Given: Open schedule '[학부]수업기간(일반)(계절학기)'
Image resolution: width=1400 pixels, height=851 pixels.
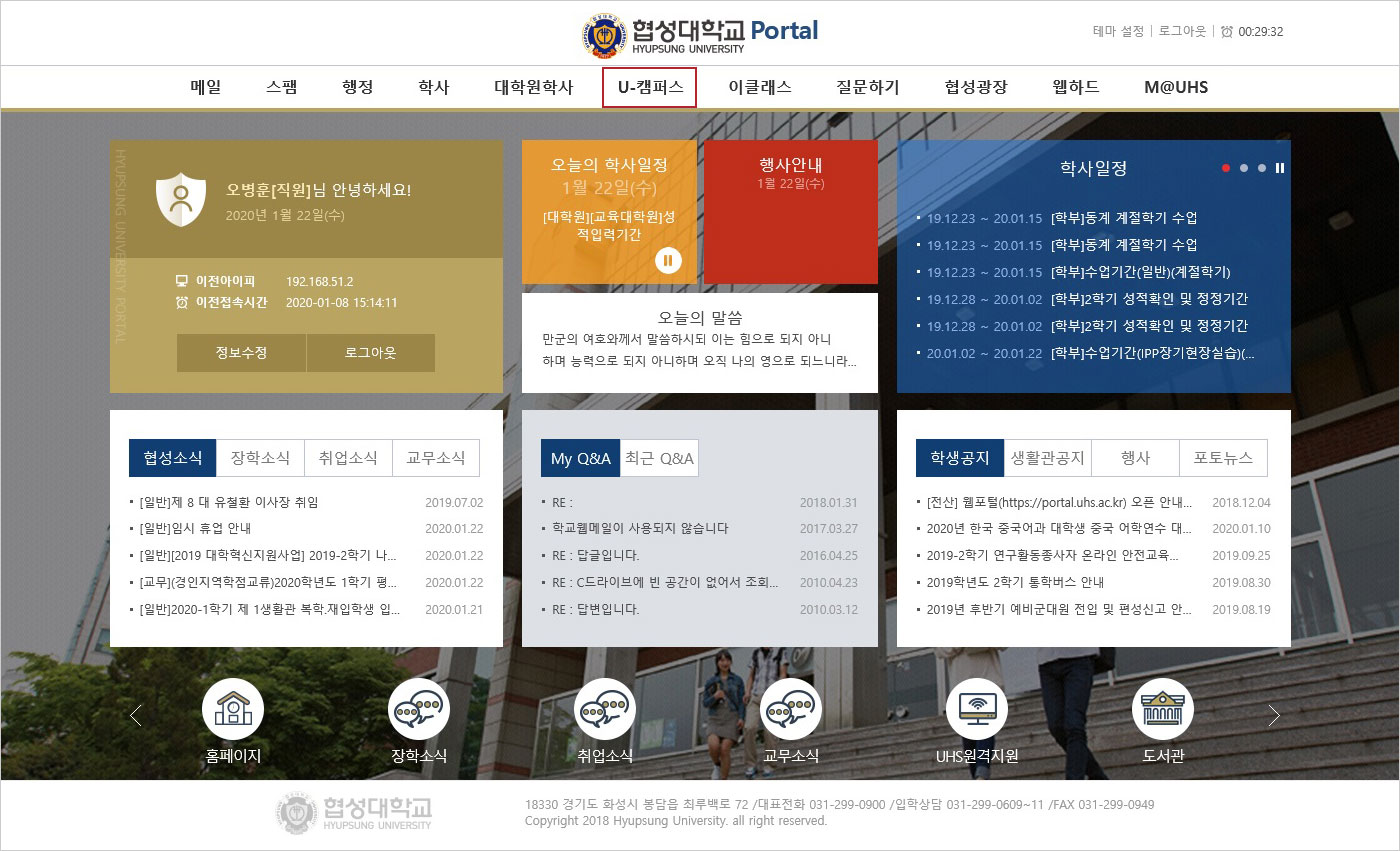Looking at the screenshot, I should [1140, 272].
